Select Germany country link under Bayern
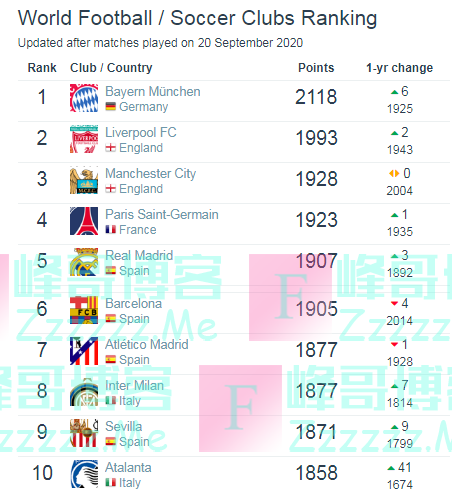The width and height of the screenshot is (452, 495). (143, 107)
